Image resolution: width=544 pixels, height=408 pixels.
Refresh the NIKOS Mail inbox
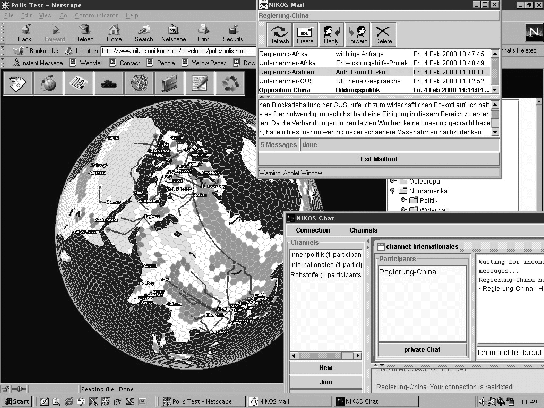point(280,34)
